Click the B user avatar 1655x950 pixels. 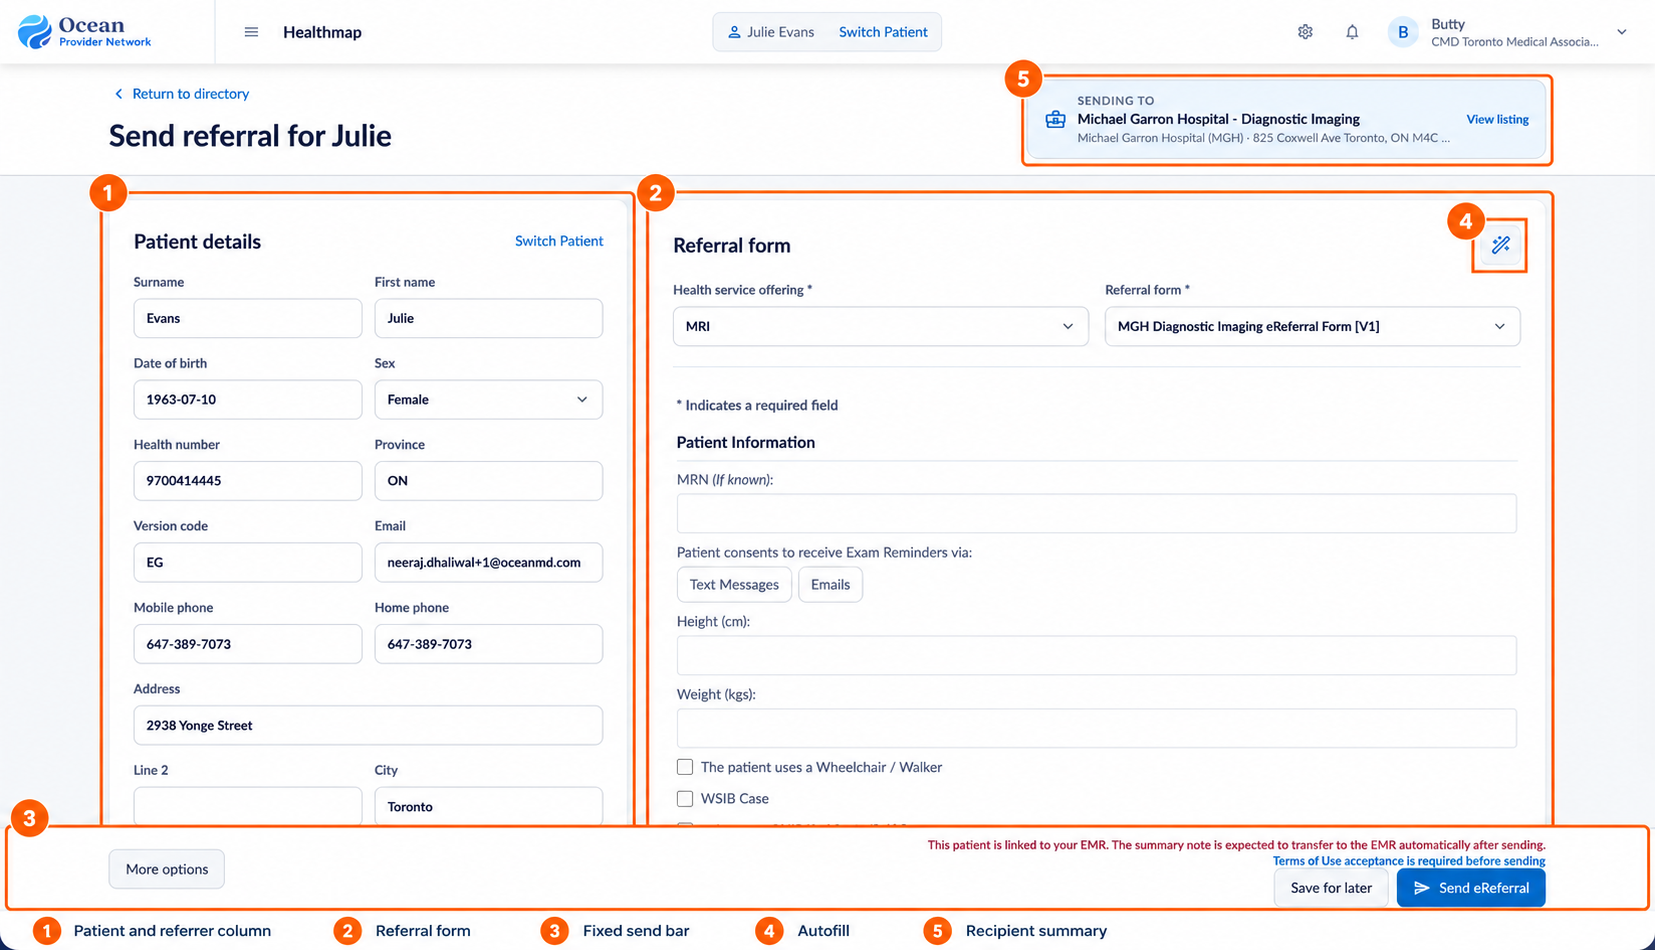(x=1403, y=32)
